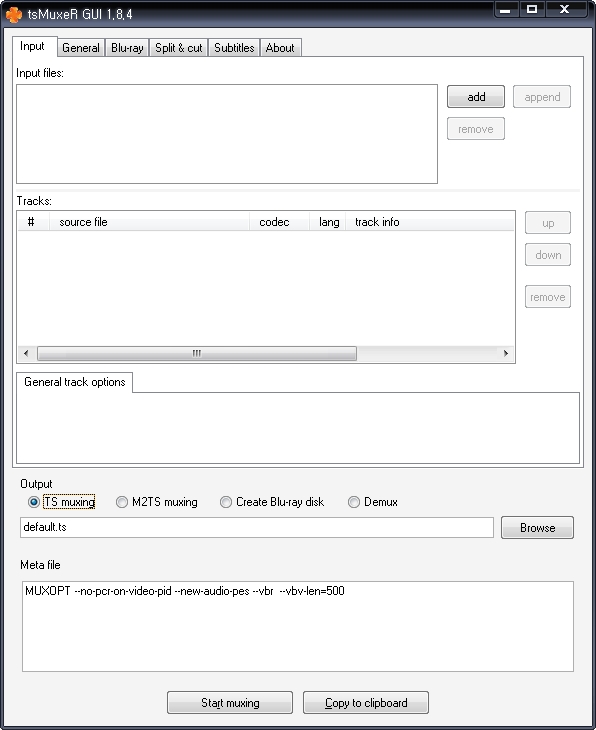Click the output filename field default.ts
Image resolution: width=596 pixels, height=730 pixels.
point(257,527)
